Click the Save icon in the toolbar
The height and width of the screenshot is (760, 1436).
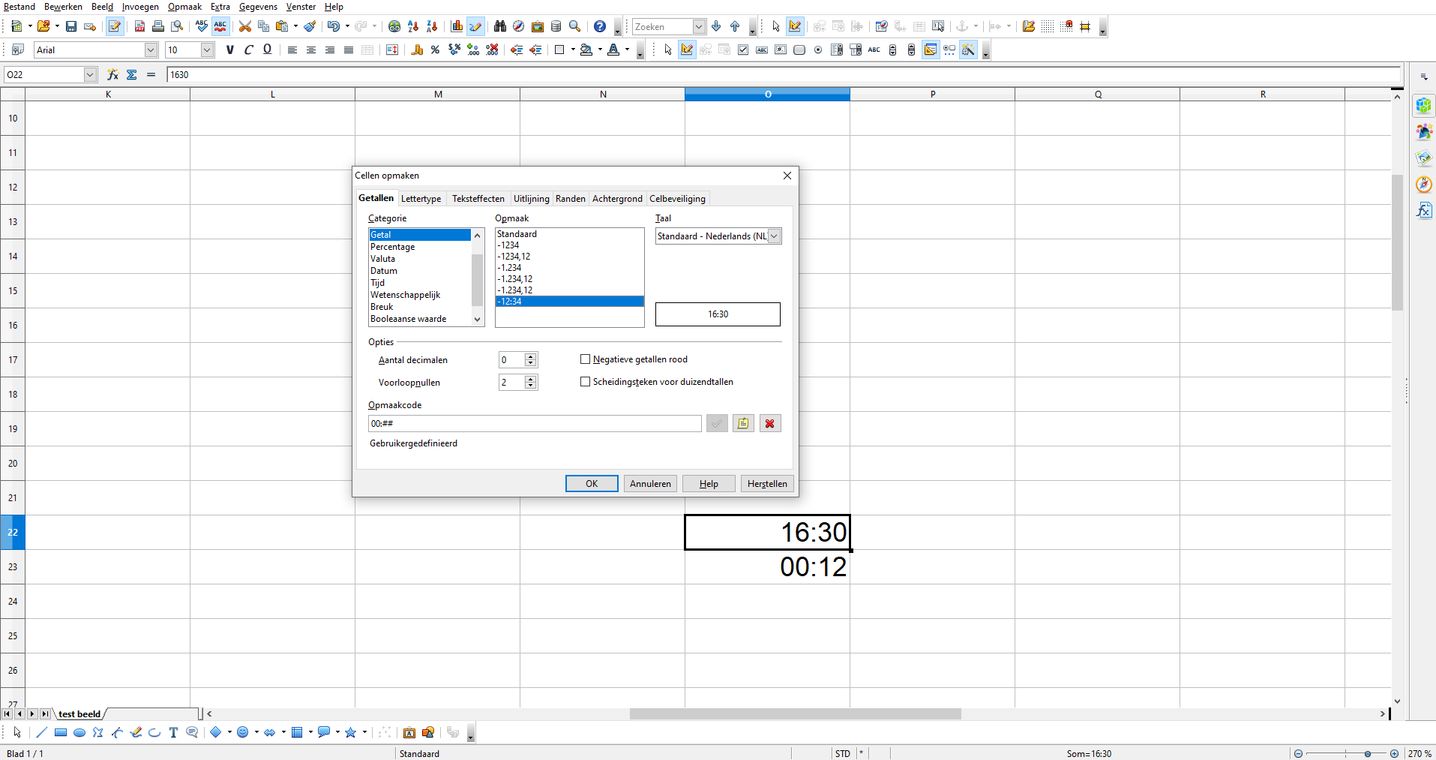point(71,26)
